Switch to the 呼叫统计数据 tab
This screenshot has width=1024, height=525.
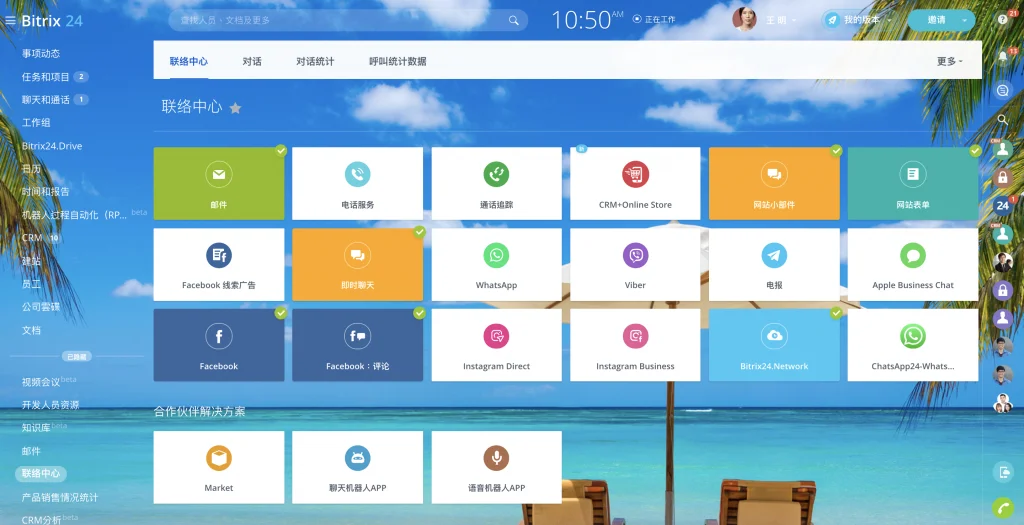(x=397, y=61)
